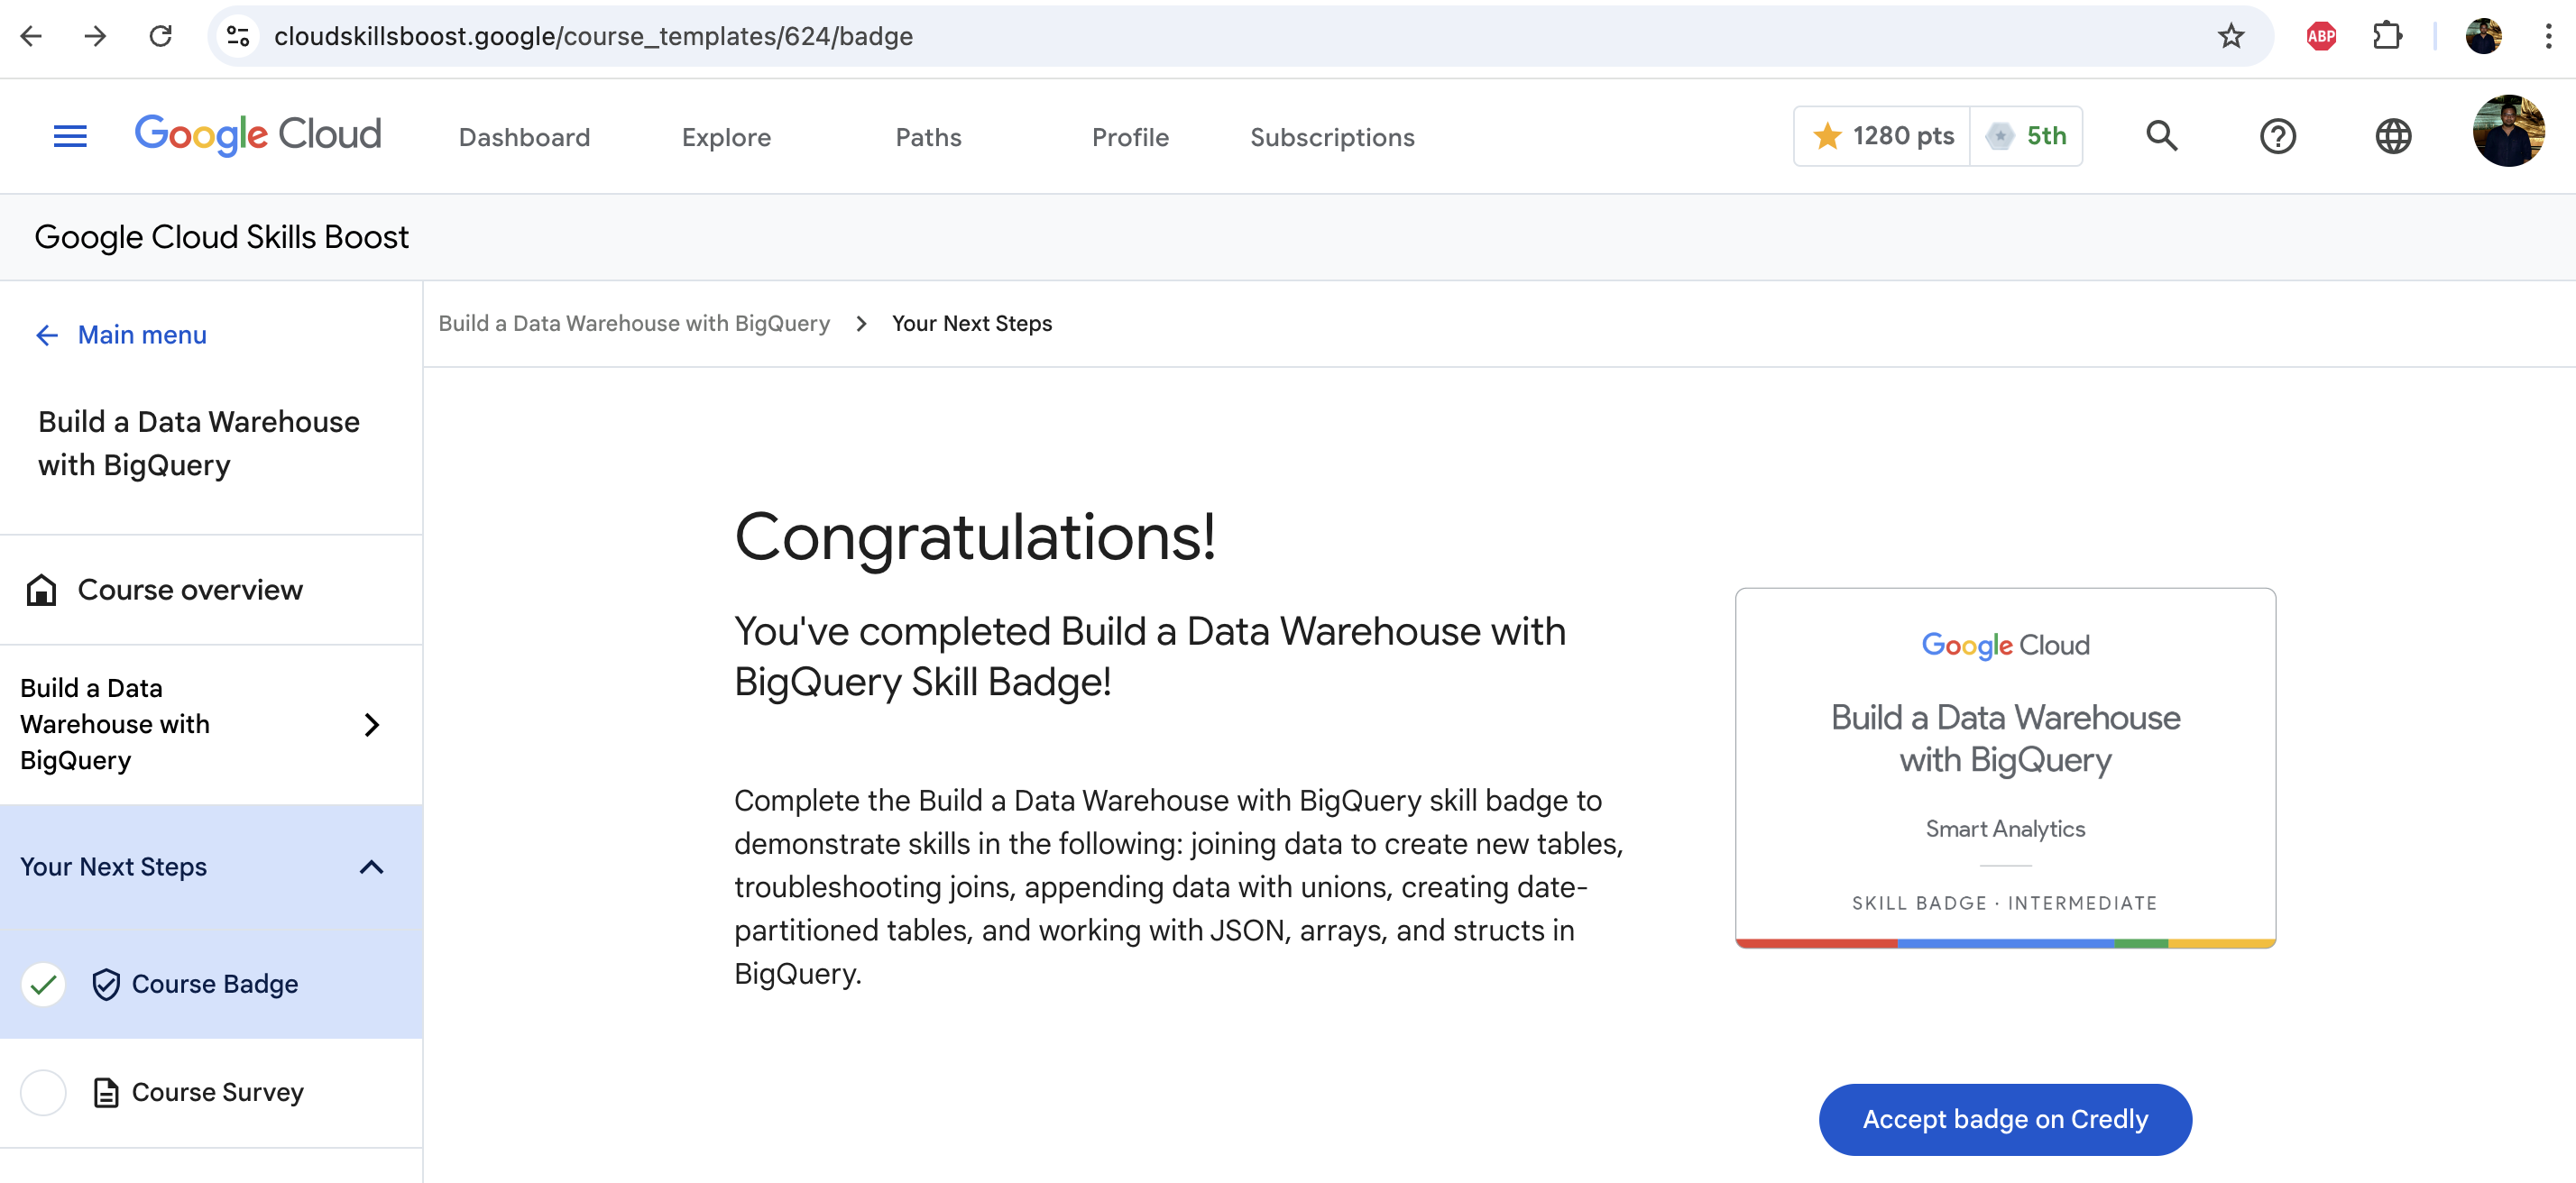Bookmark this page with star icon

(2231, 37)
